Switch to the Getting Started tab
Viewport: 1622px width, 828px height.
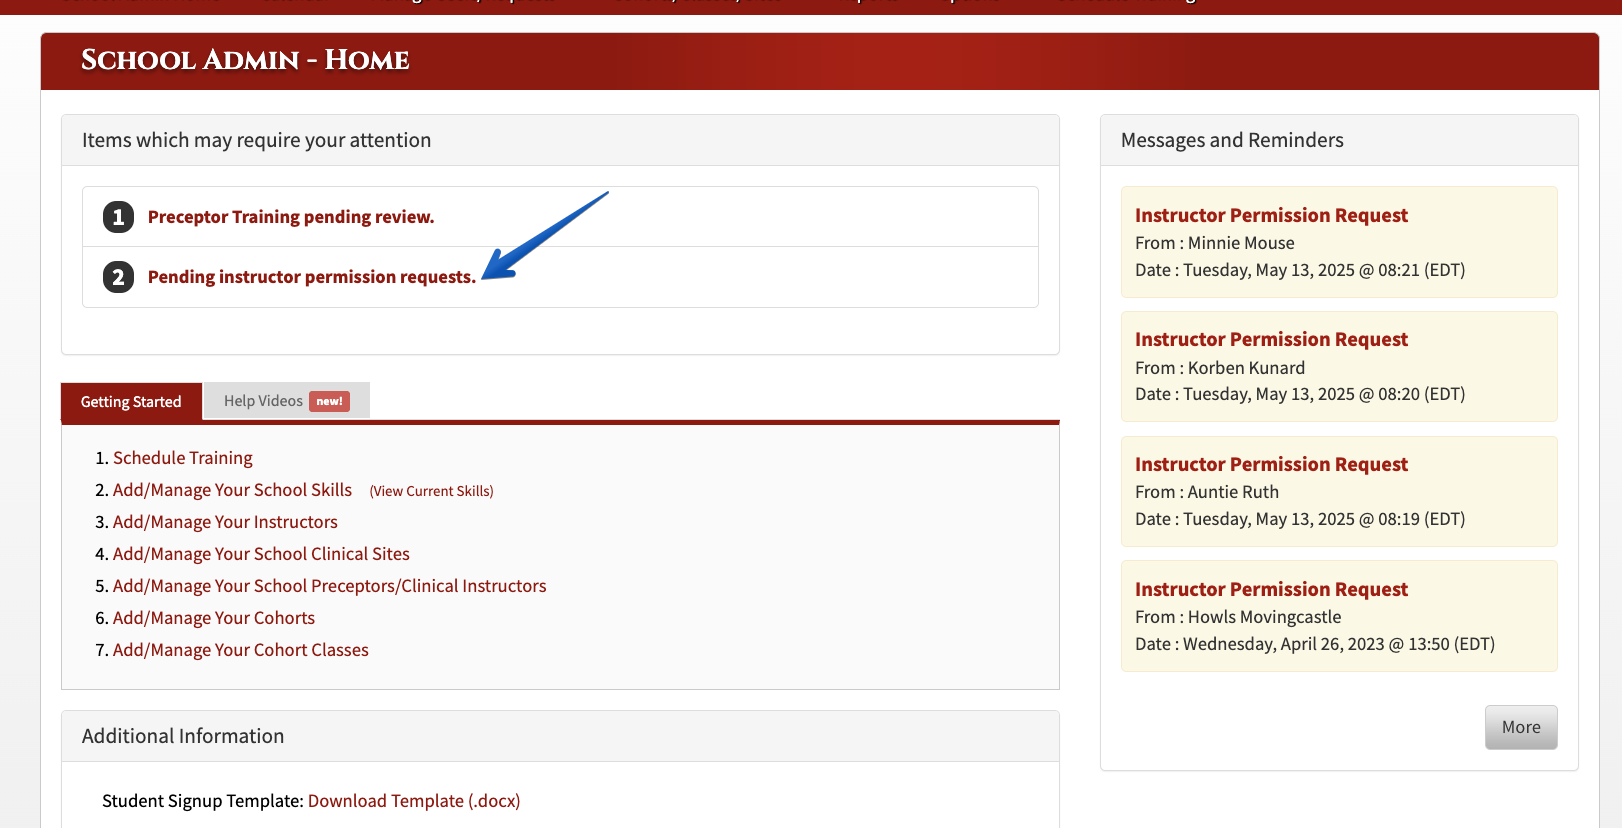click(131, 402)
